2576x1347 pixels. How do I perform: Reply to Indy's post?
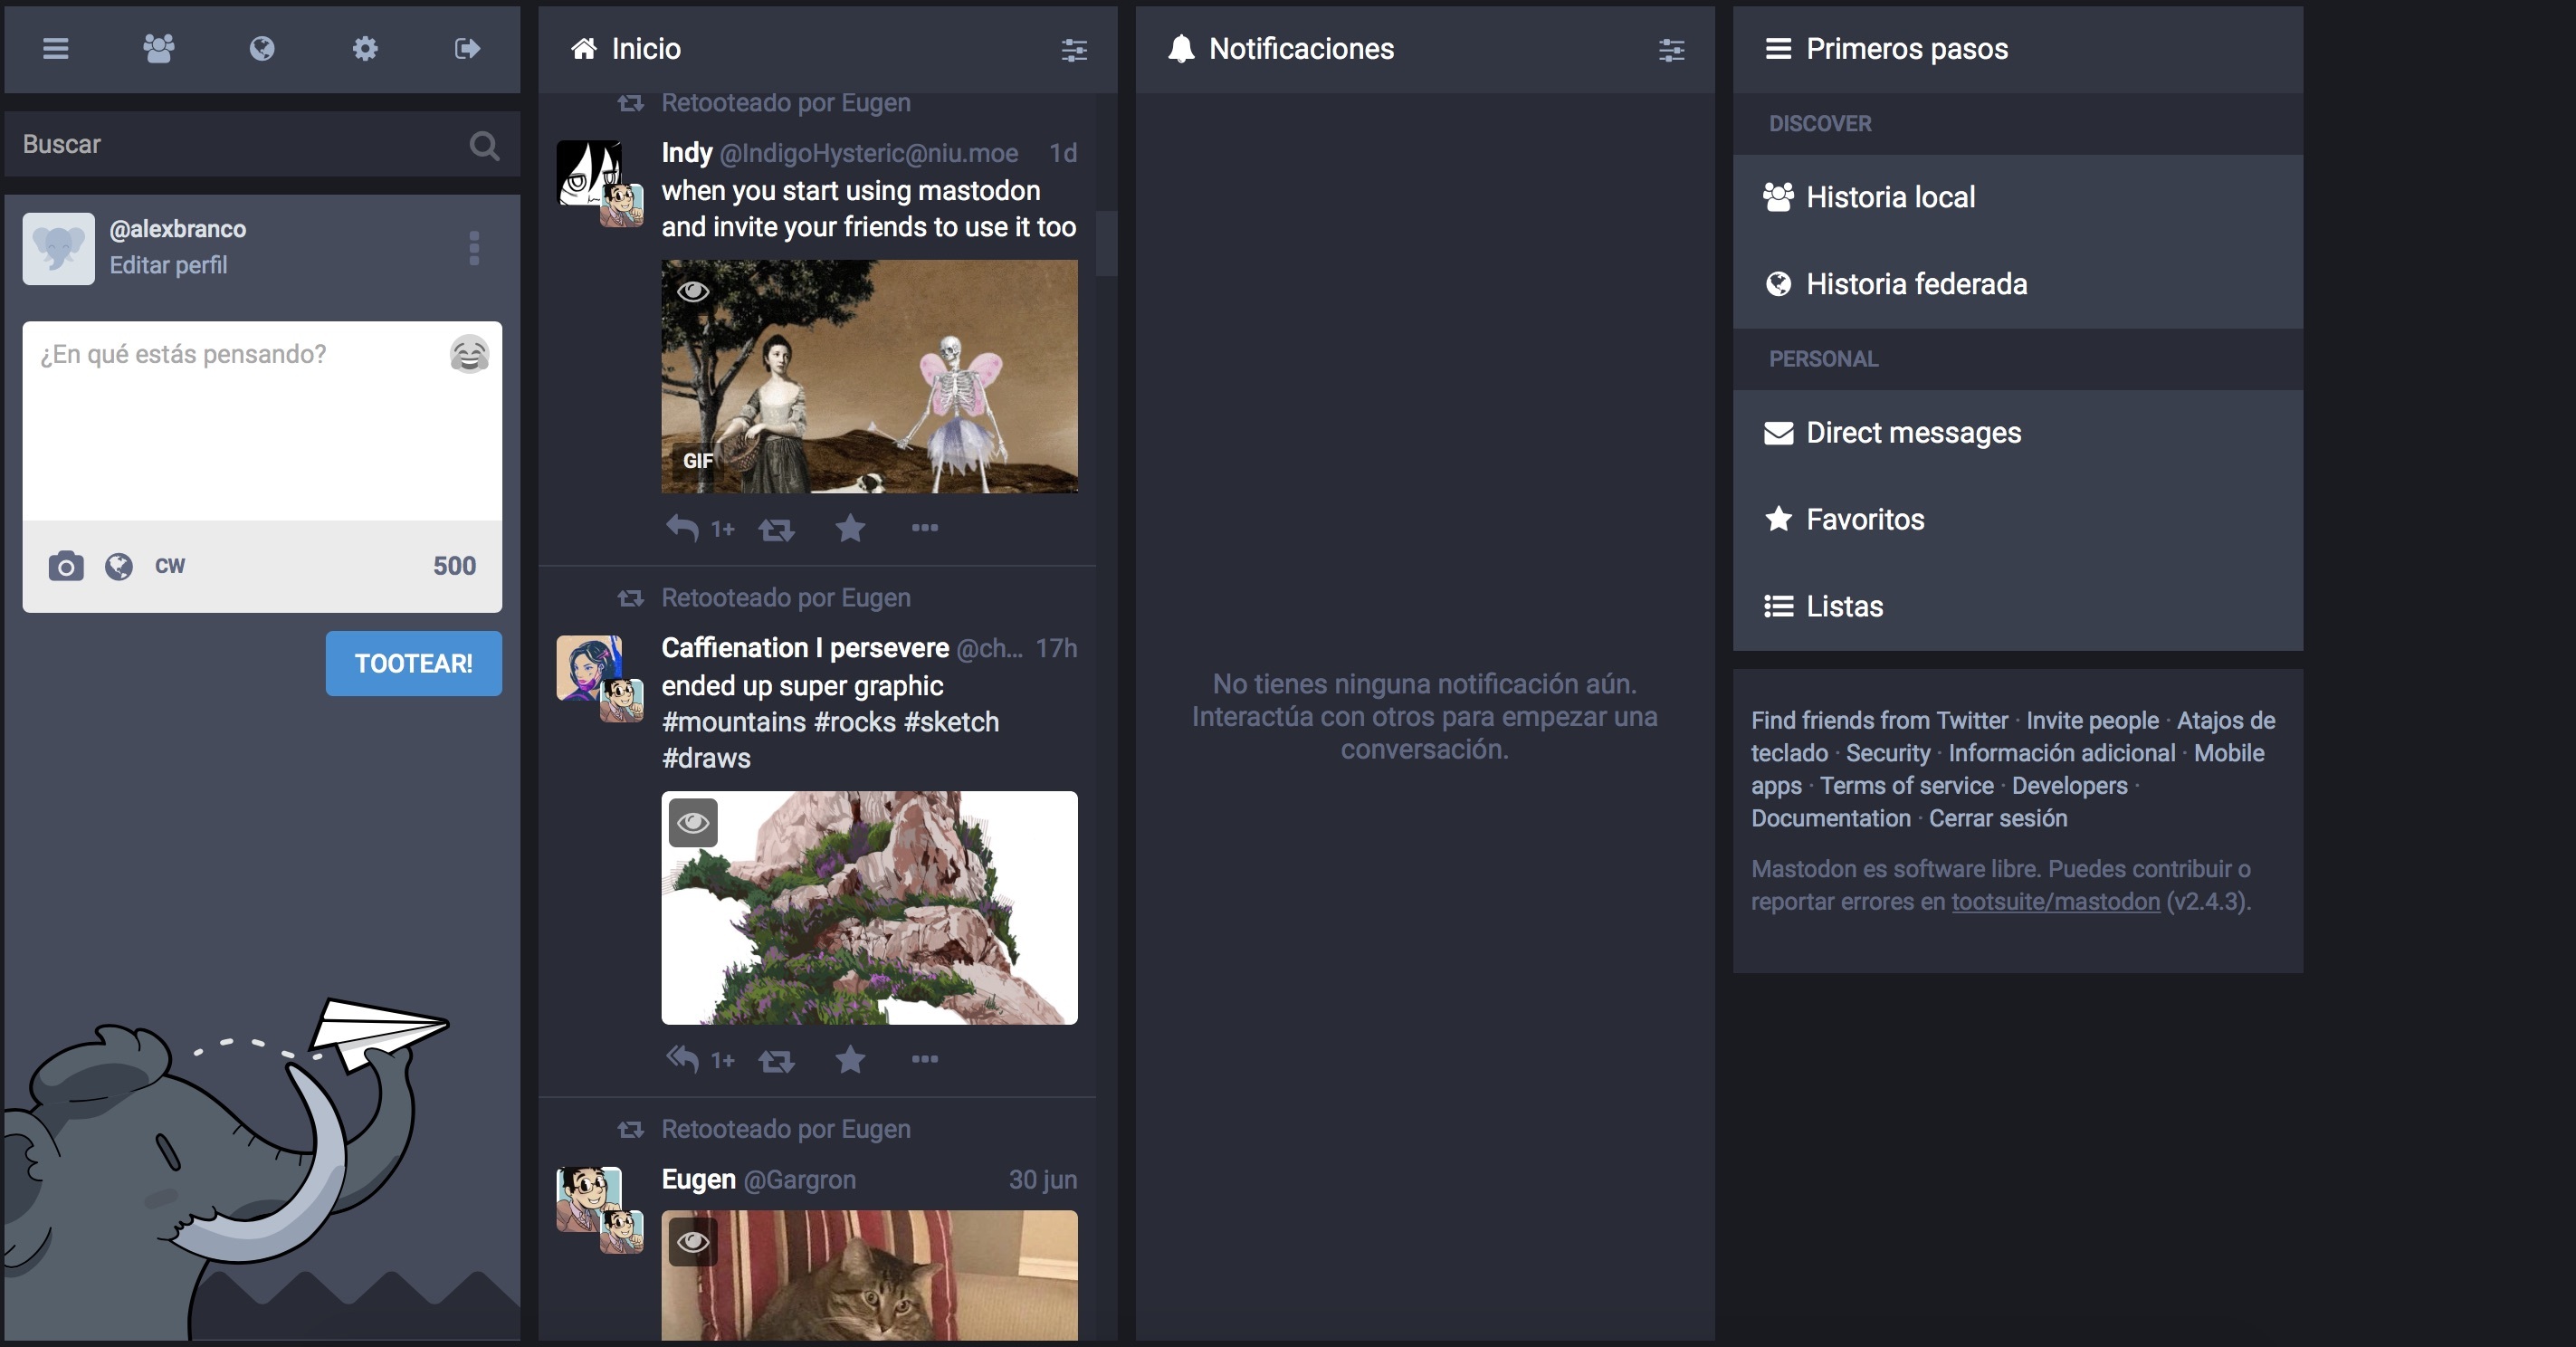(683, 528)
